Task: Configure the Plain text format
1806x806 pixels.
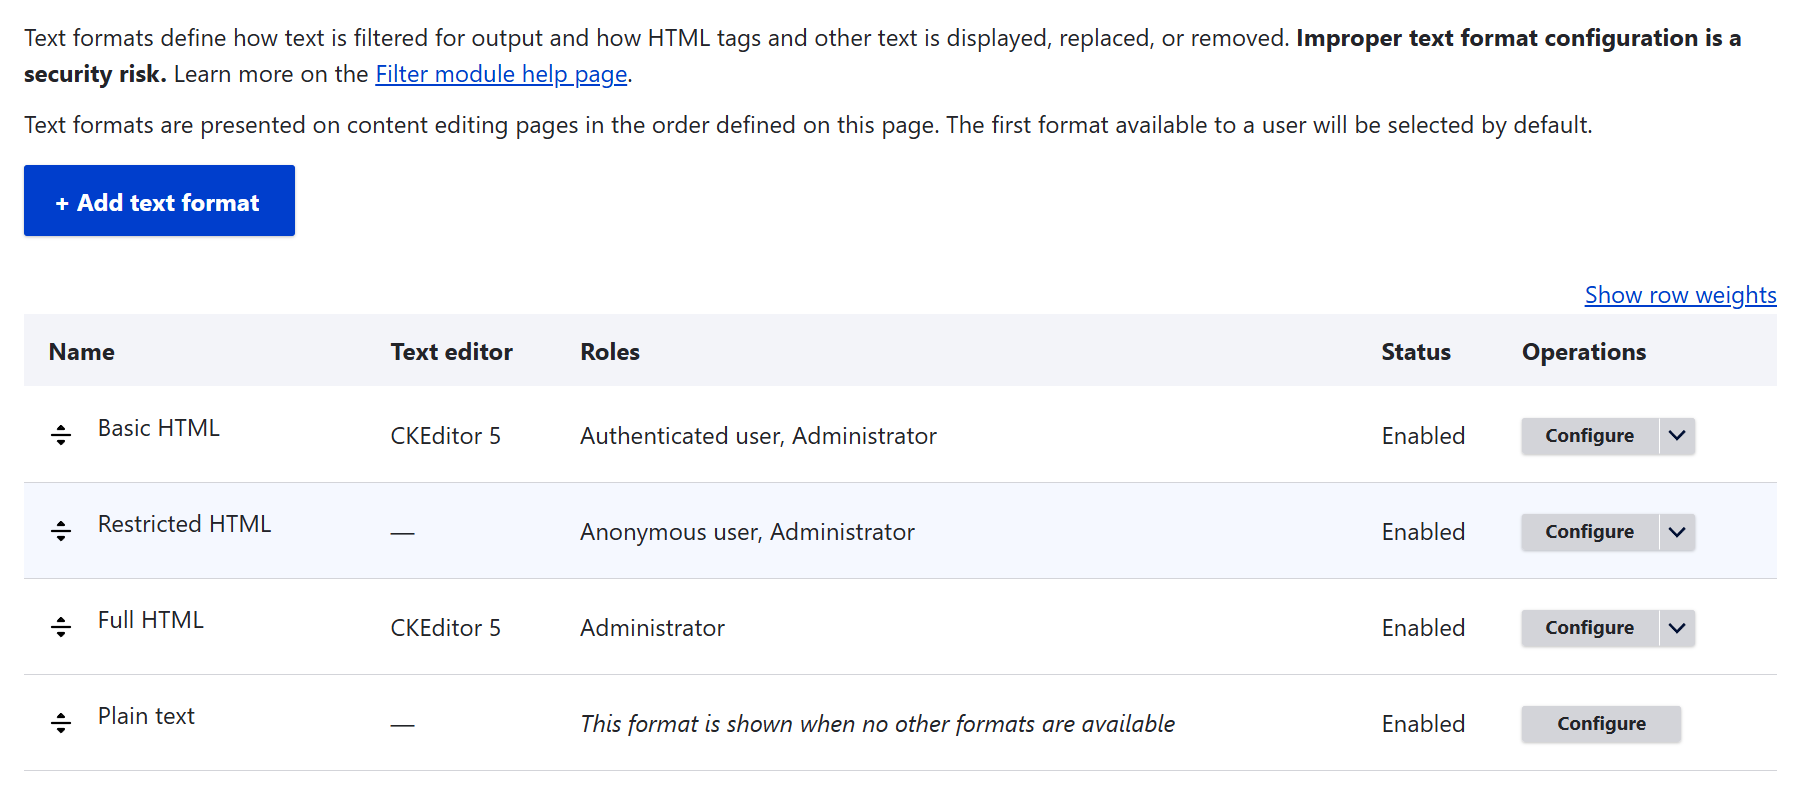Action: [1601, 724]
